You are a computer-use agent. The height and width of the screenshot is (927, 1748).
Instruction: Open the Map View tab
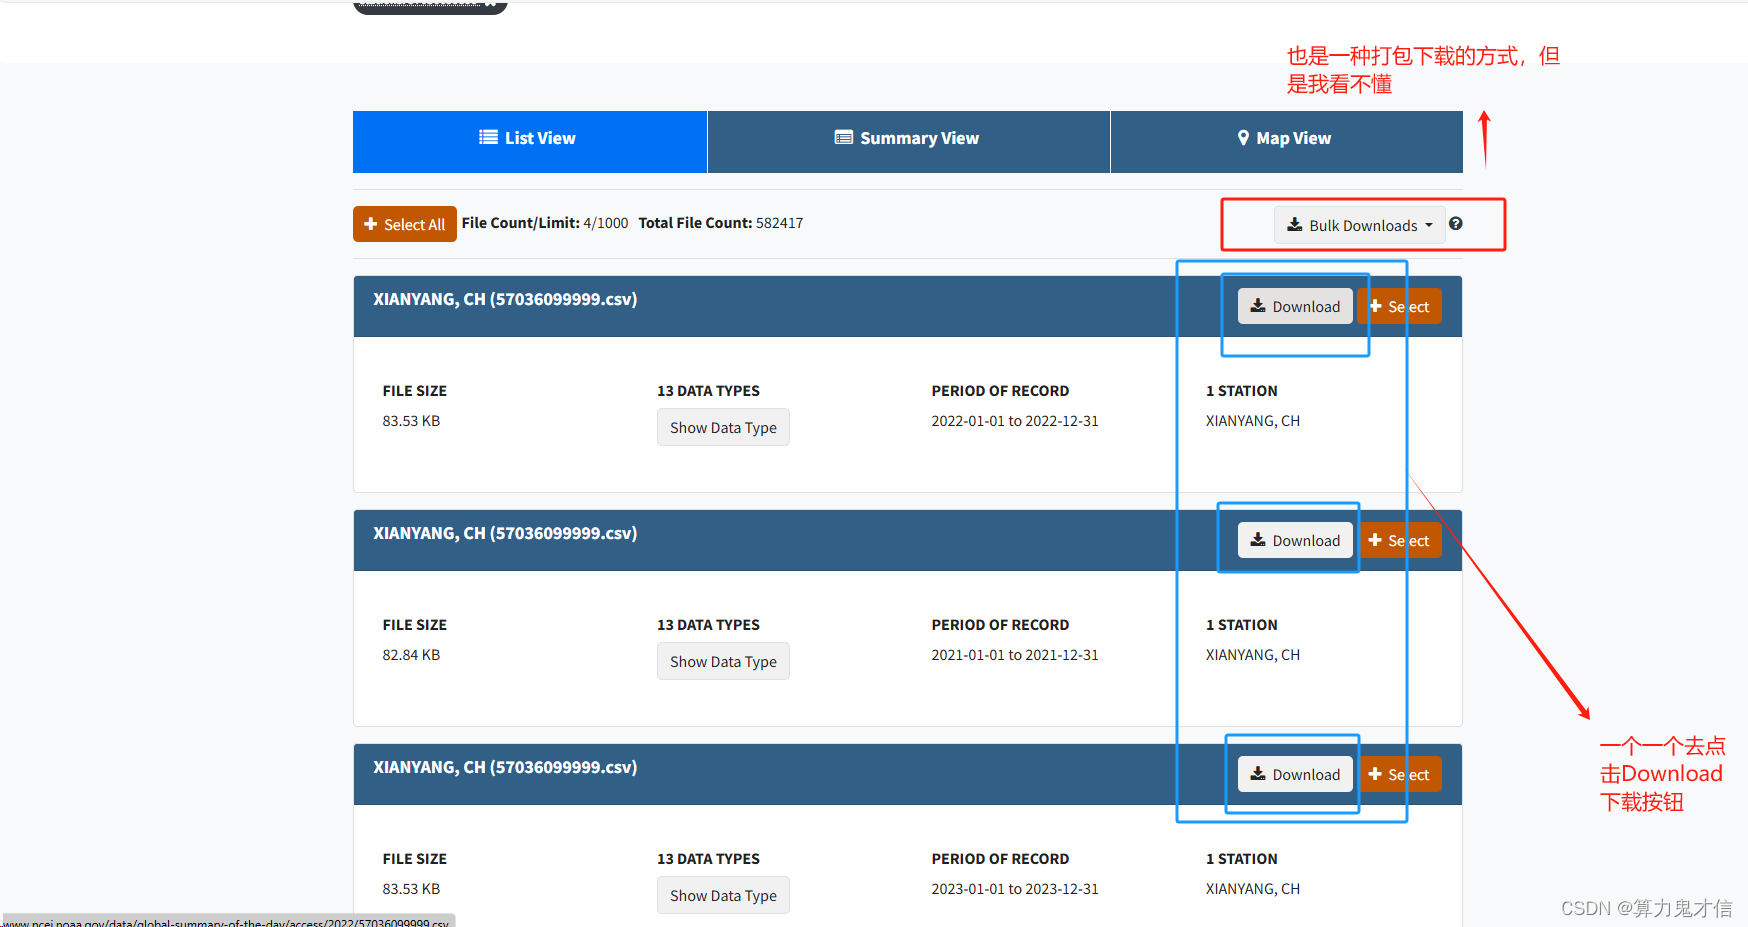(x=1287, y=142)
